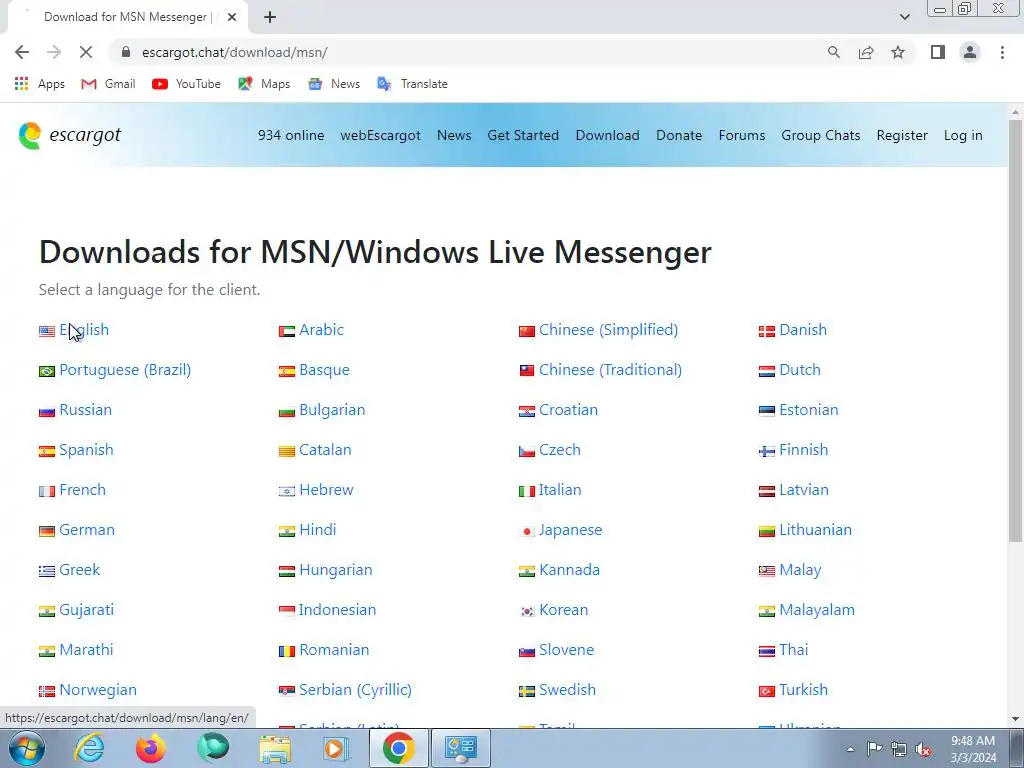This screenshot has width=1024, height=768.
Task: Open the Log in page
Action: [x=963, y=135]
